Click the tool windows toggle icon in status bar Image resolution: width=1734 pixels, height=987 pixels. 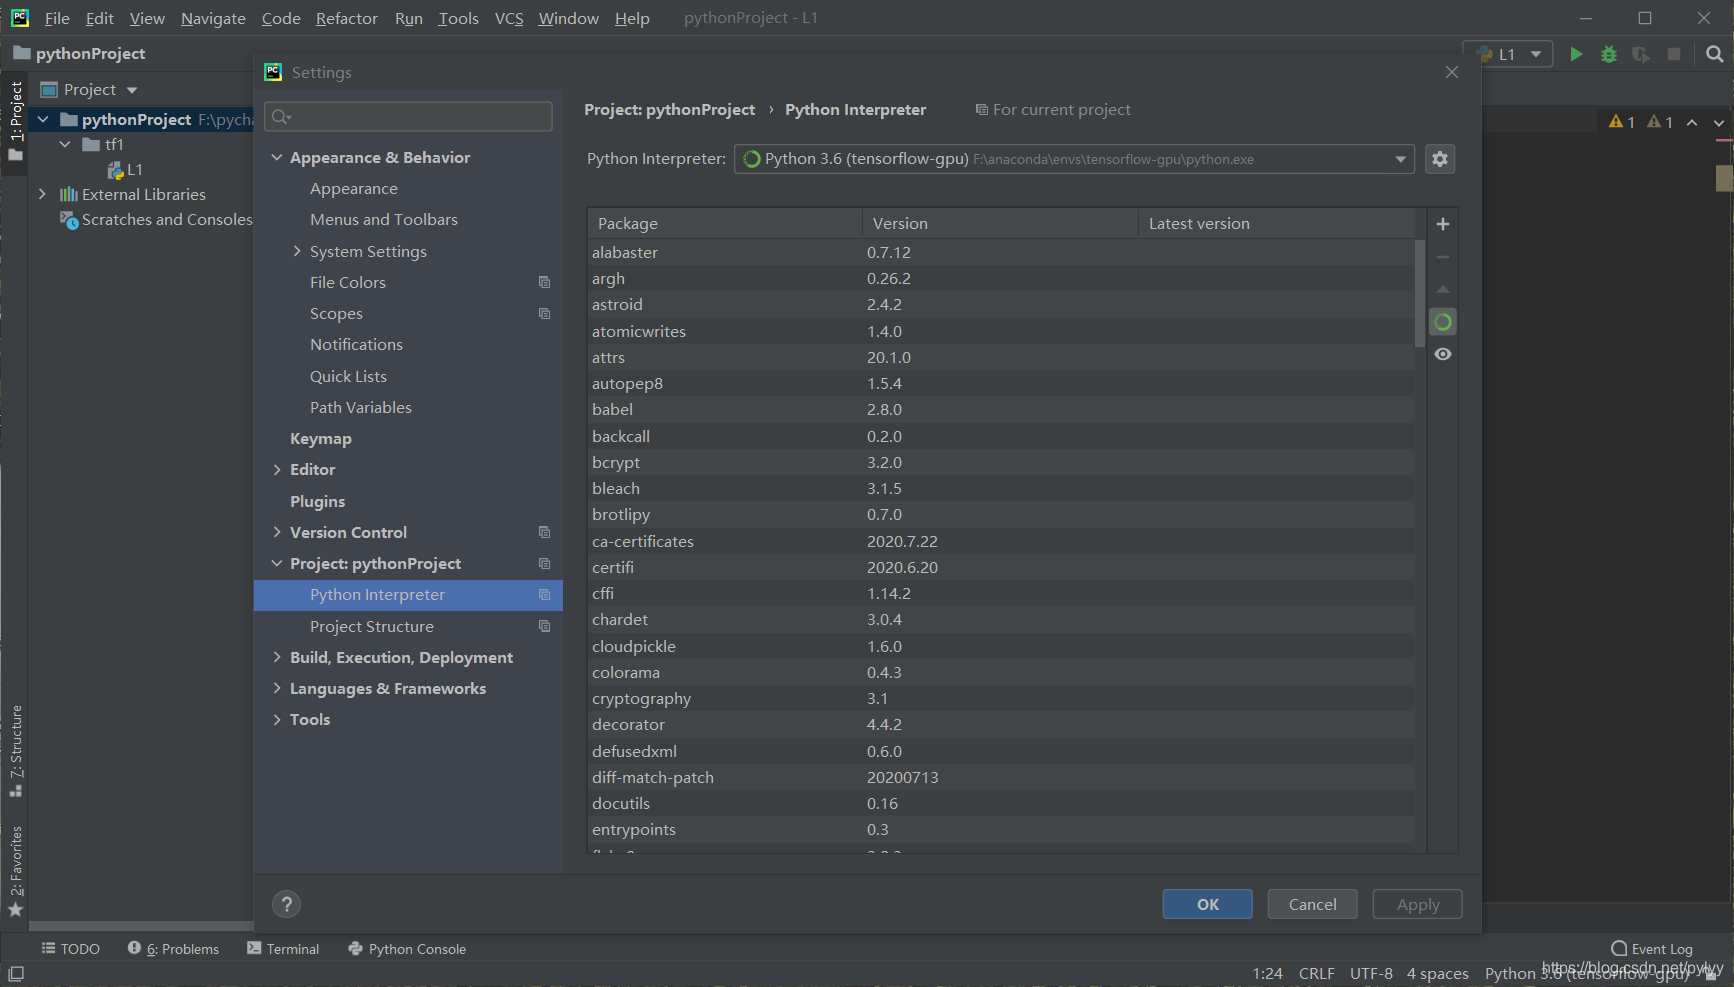click(16, 973)
